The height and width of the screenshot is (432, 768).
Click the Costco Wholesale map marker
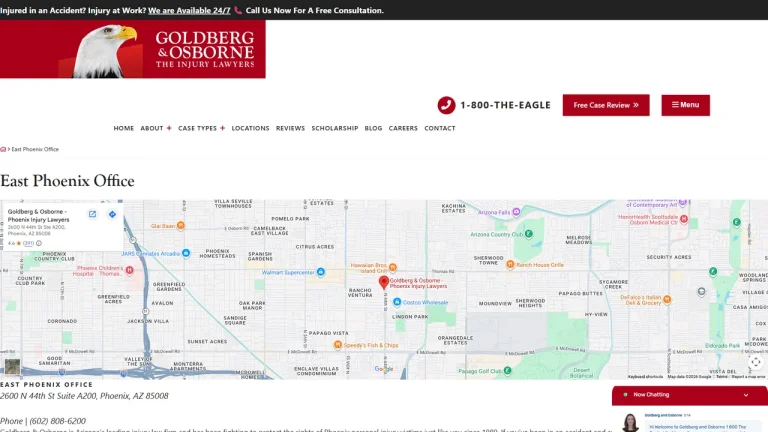click(x=397, y=302)
